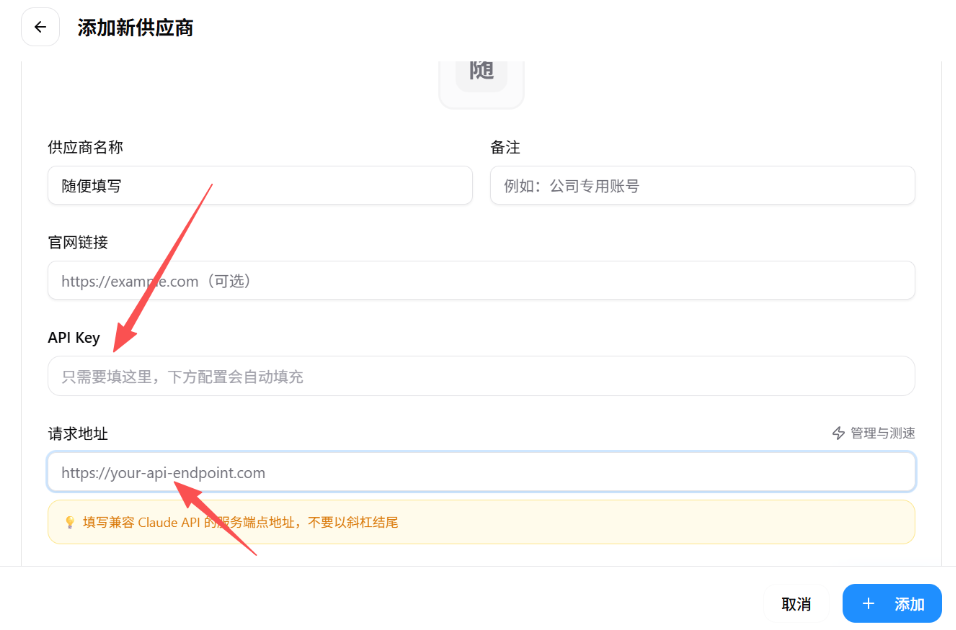This screenshot has width=956, height=630.
Task: Go back using the arrow button
Action: [x=40, y=27]
